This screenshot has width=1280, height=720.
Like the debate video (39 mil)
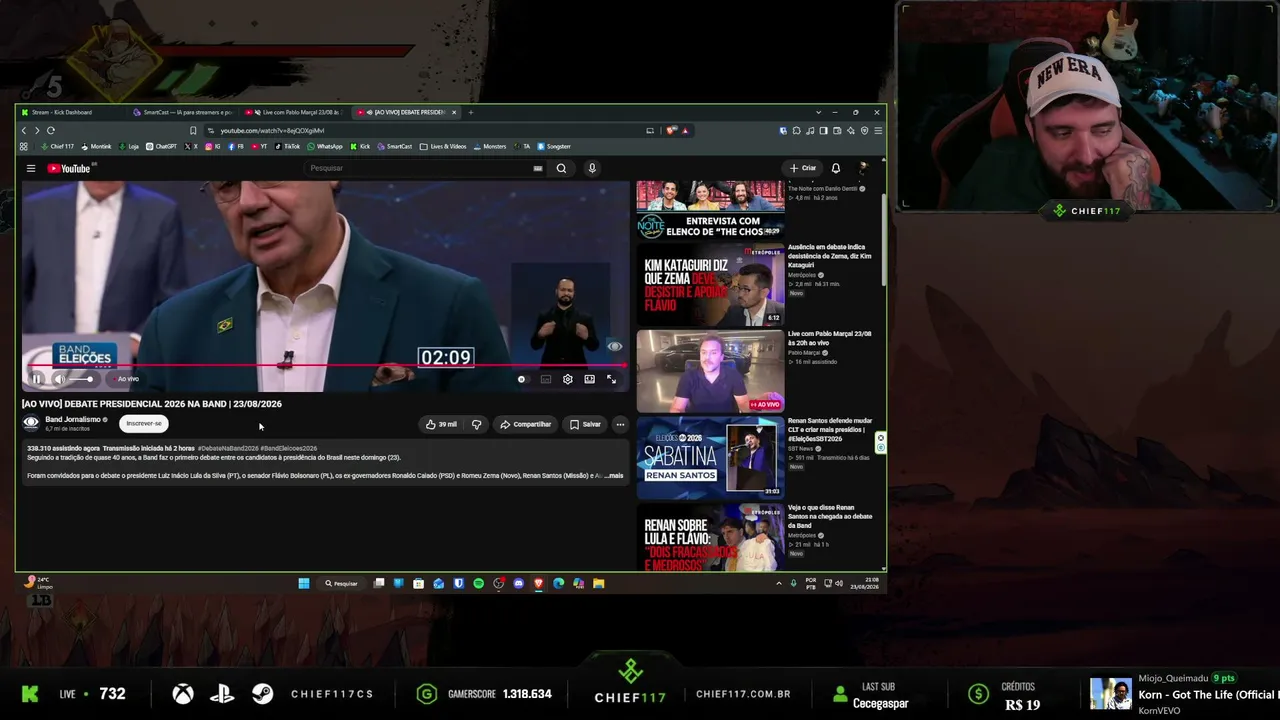coord(441,424)
